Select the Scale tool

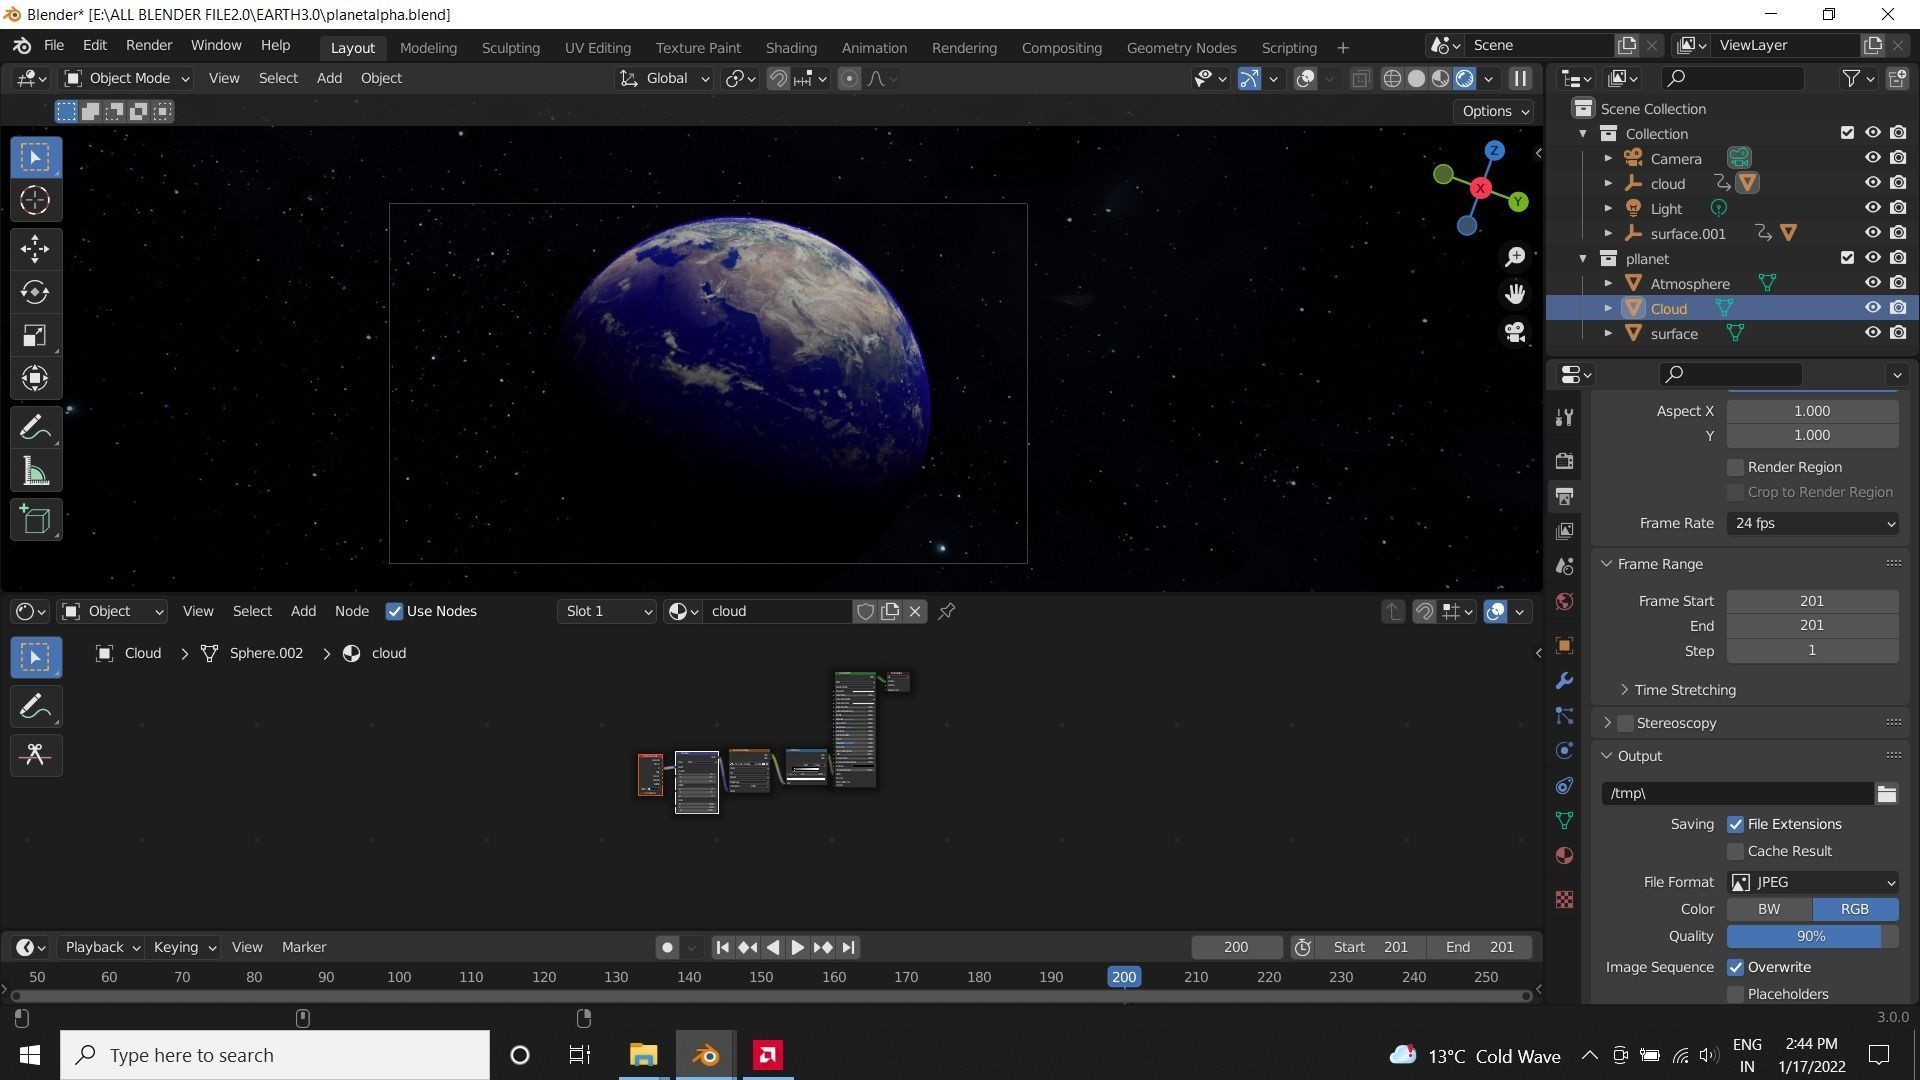(36, 335)
